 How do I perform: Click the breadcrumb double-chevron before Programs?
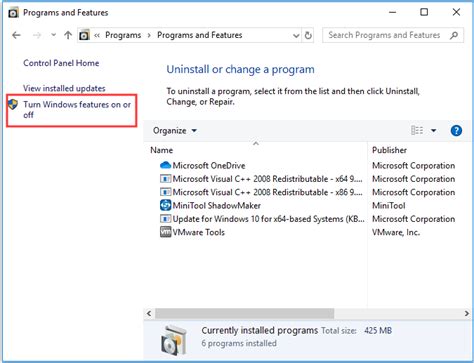coord(97,35)
